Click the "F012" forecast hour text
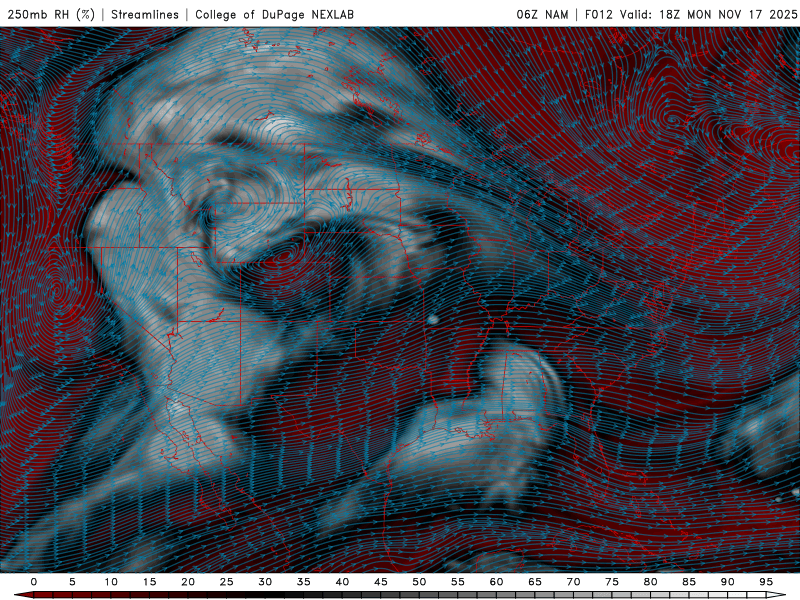Viewport: 800px width, 600px height. (x=598, y=14)
